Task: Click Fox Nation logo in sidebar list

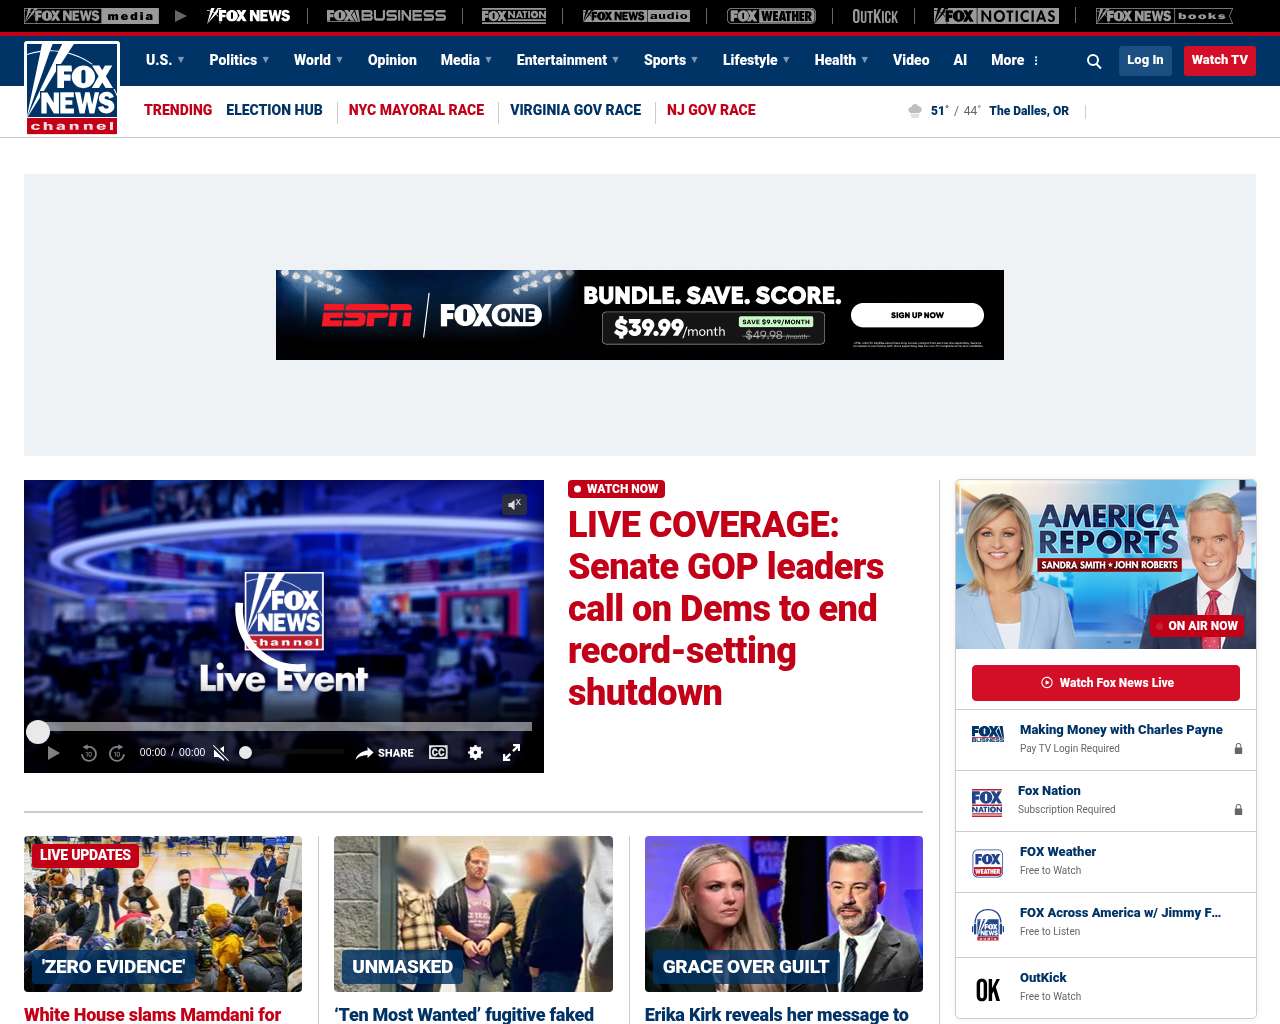Action: (x=987, y=802)
